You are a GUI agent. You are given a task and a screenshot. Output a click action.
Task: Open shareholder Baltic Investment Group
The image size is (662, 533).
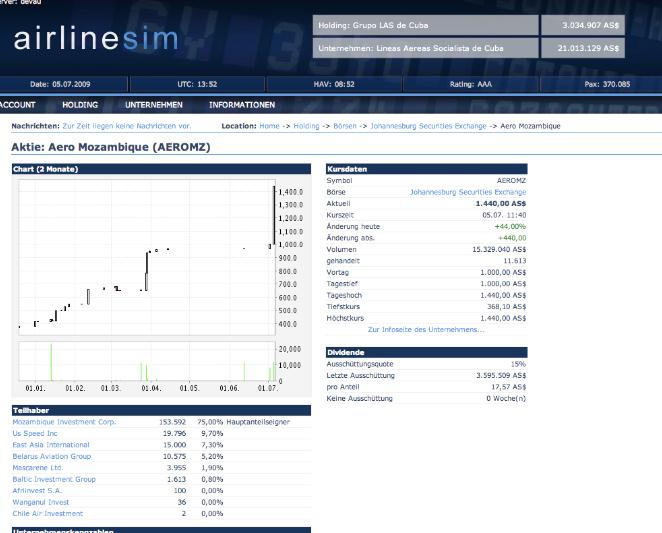pyautogui.click(x=54, y=479)
